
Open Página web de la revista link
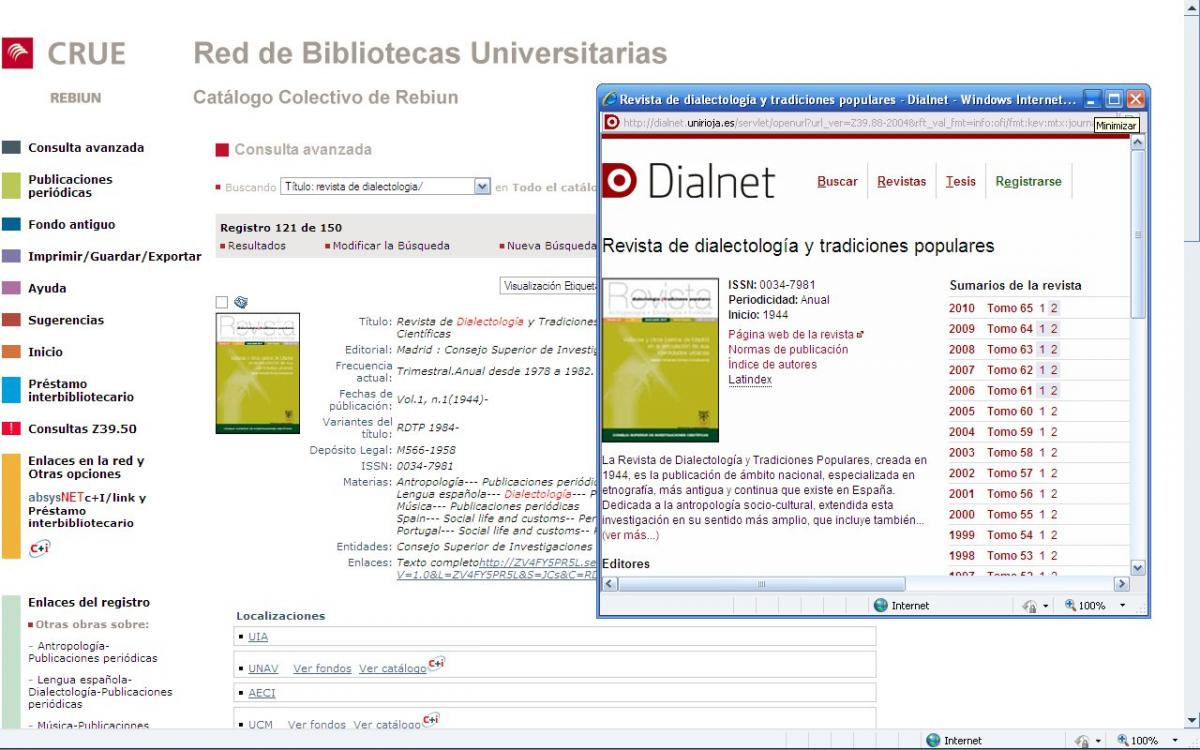791,334
